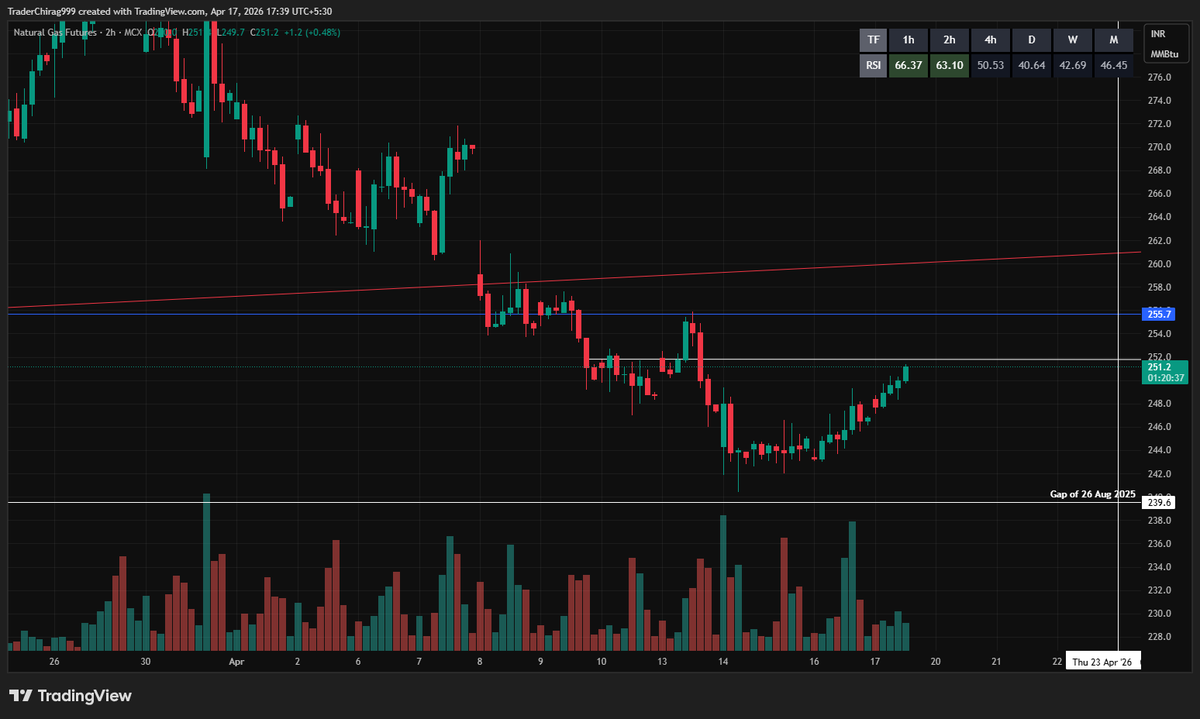Click the RSI row label cell
This screenshot has height=719, width=1200.
(x=873, y=66)
